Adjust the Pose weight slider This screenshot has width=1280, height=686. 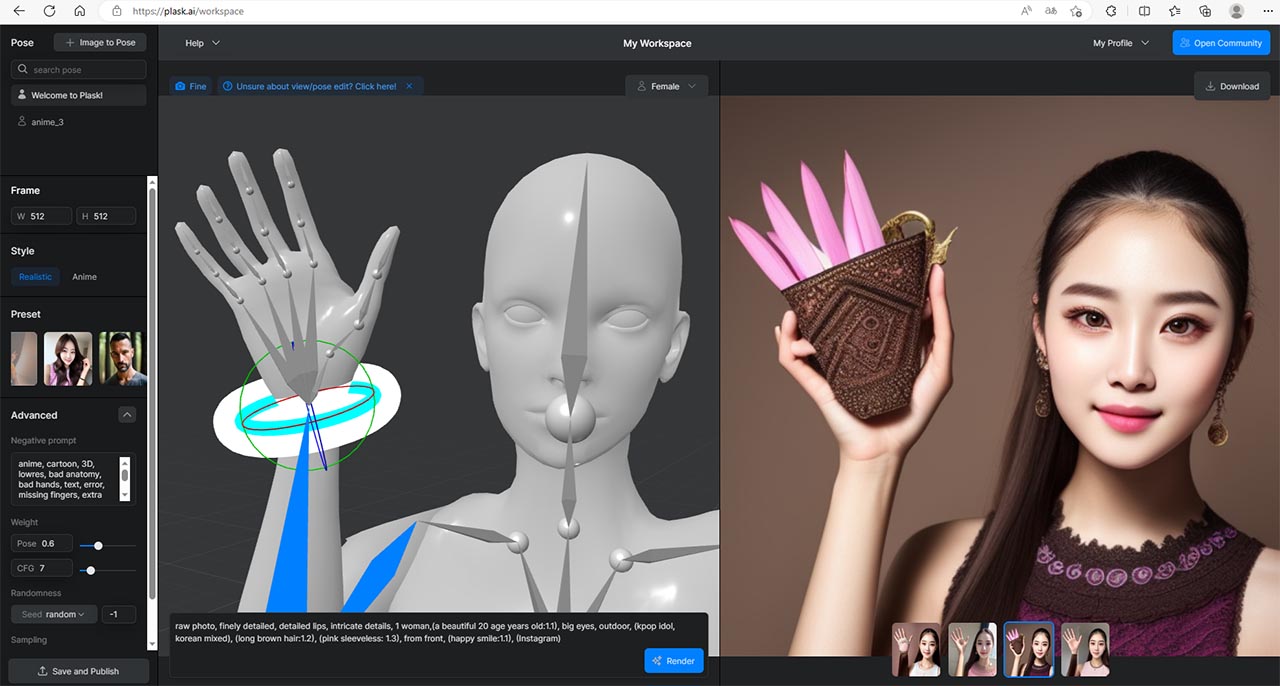click(98, 545)
